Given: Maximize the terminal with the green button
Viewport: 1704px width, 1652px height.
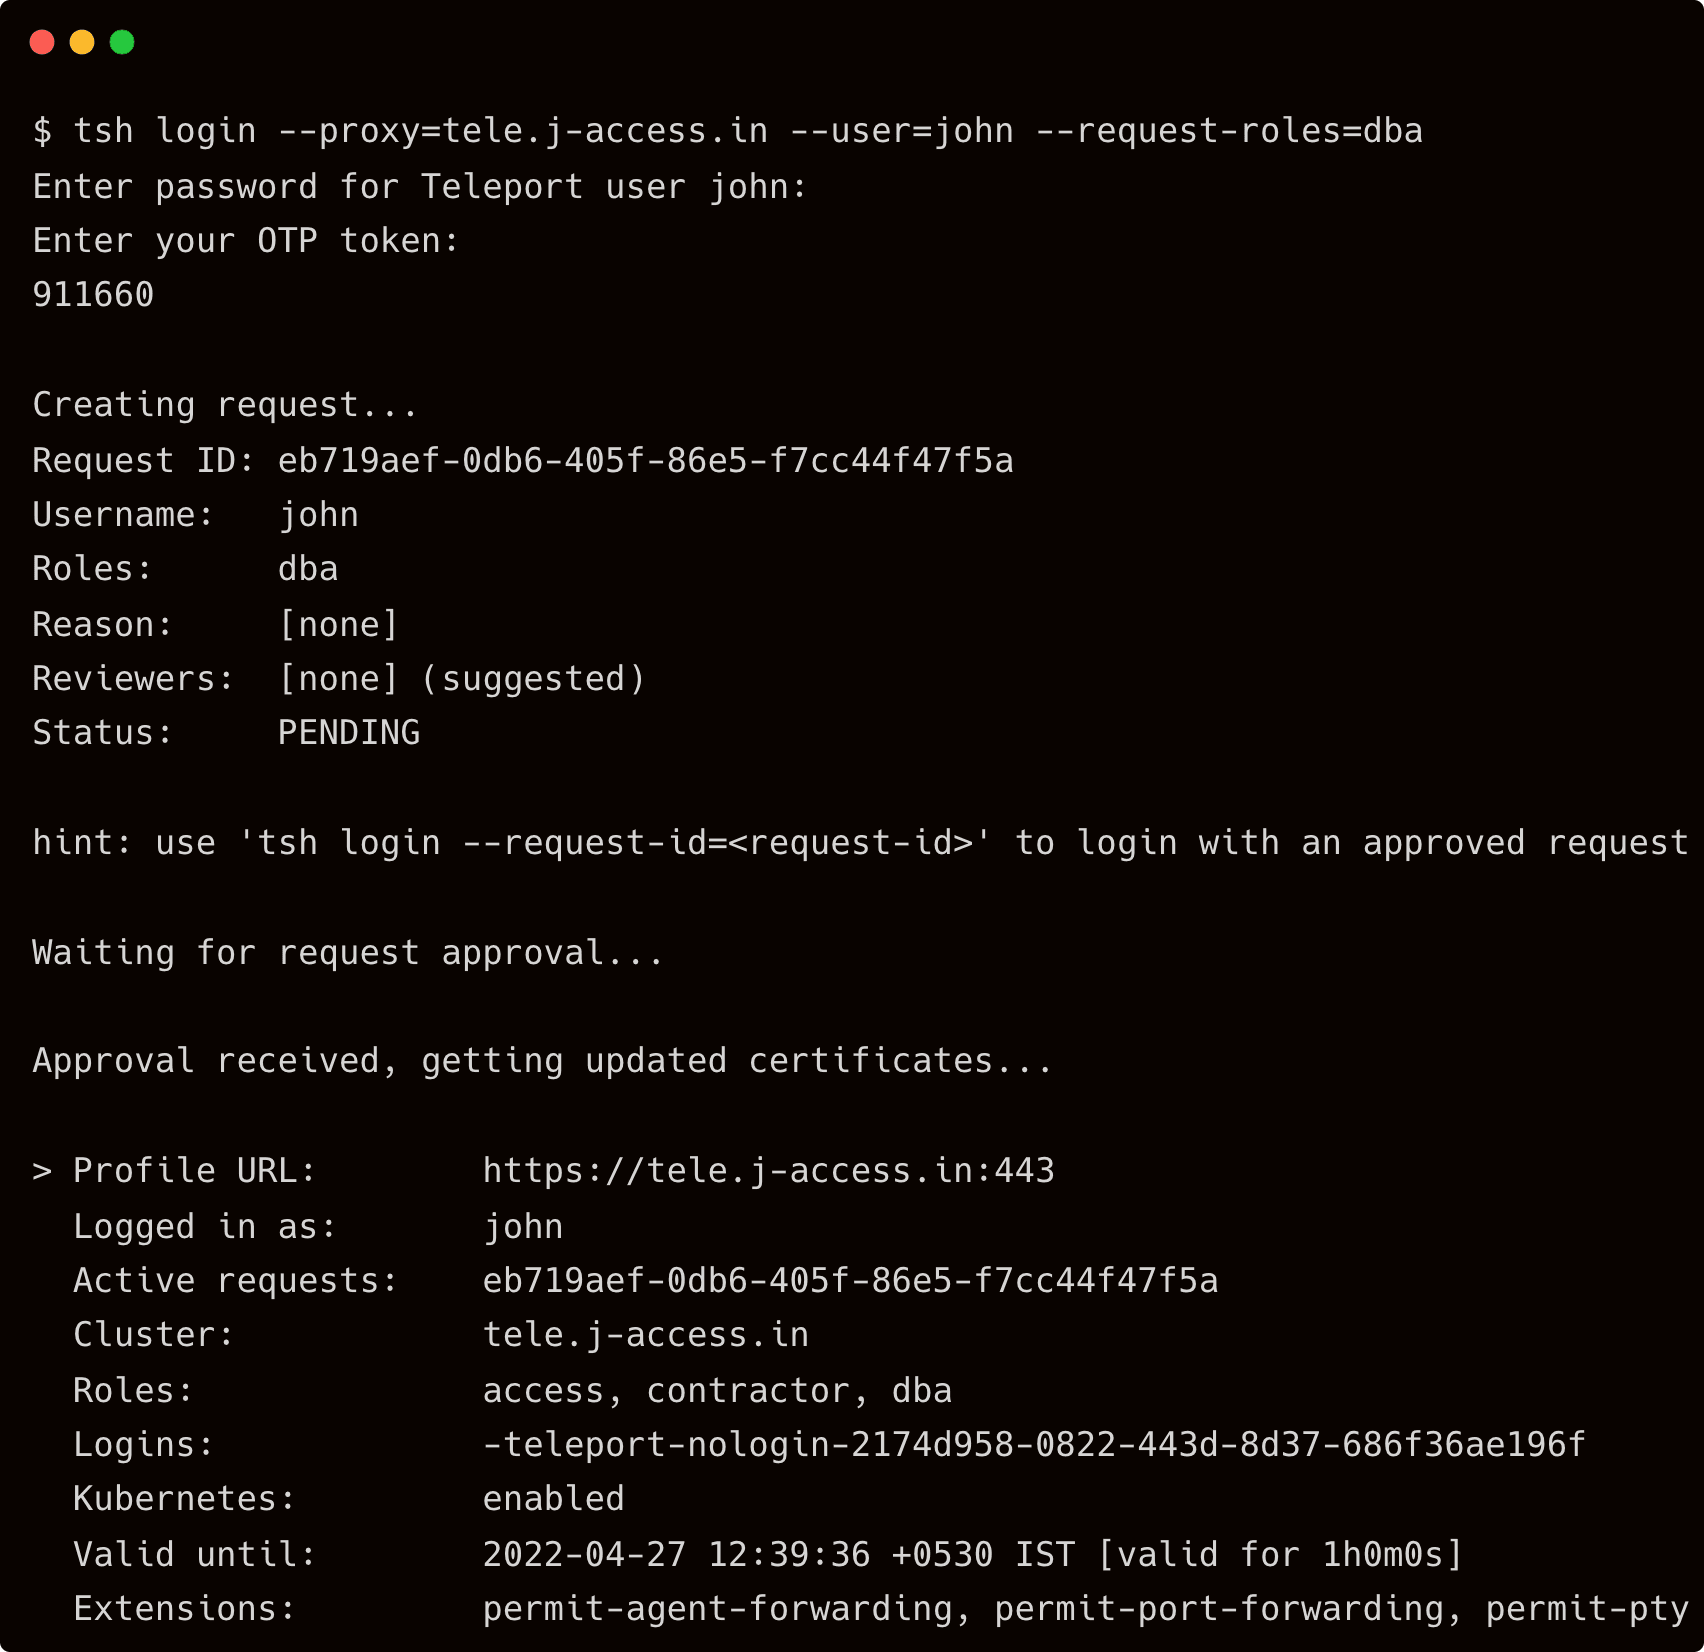Looking at the screenshot, I should pos(122,42).
